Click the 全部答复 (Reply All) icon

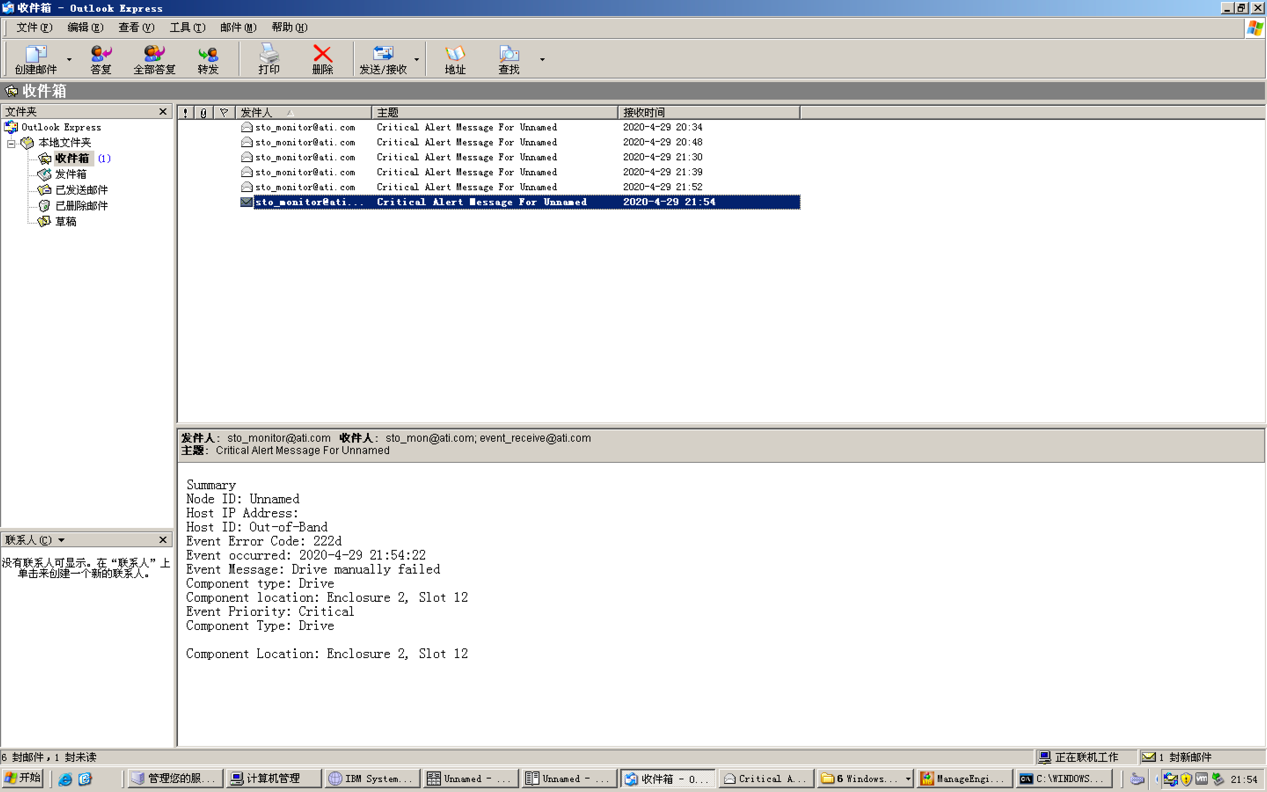tap(154, 59)
